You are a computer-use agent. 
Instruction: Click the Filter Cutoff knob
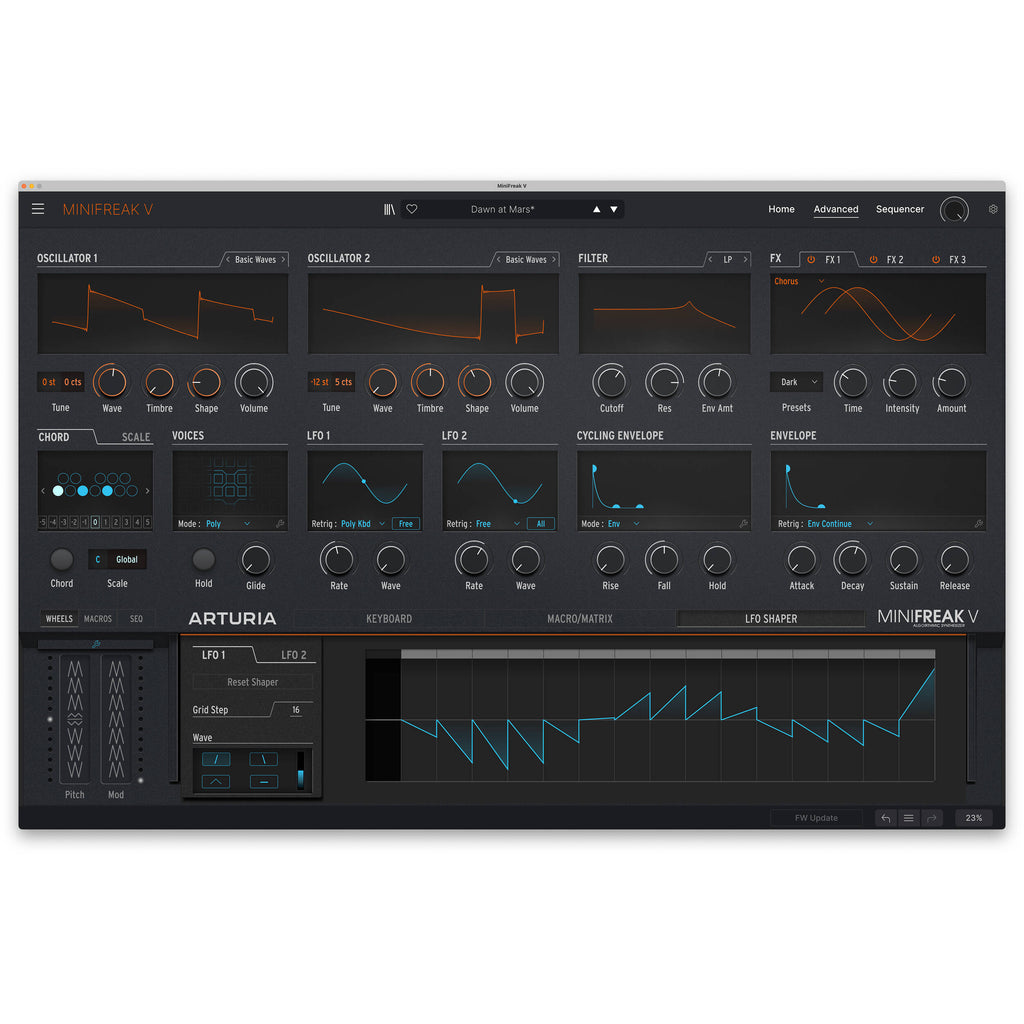(611, 382)
